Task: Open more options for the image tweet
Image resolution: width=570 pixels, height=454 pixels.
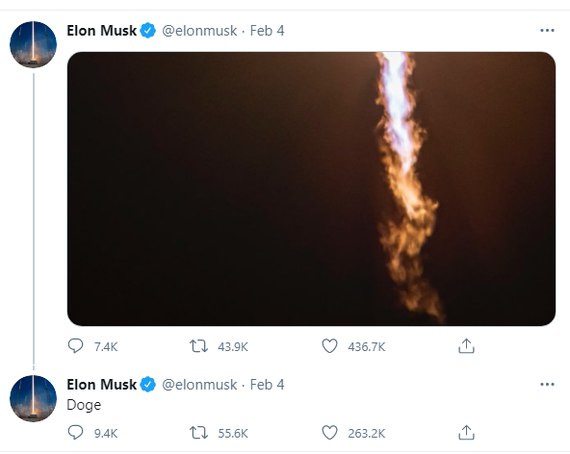Action: coord(547,31)
